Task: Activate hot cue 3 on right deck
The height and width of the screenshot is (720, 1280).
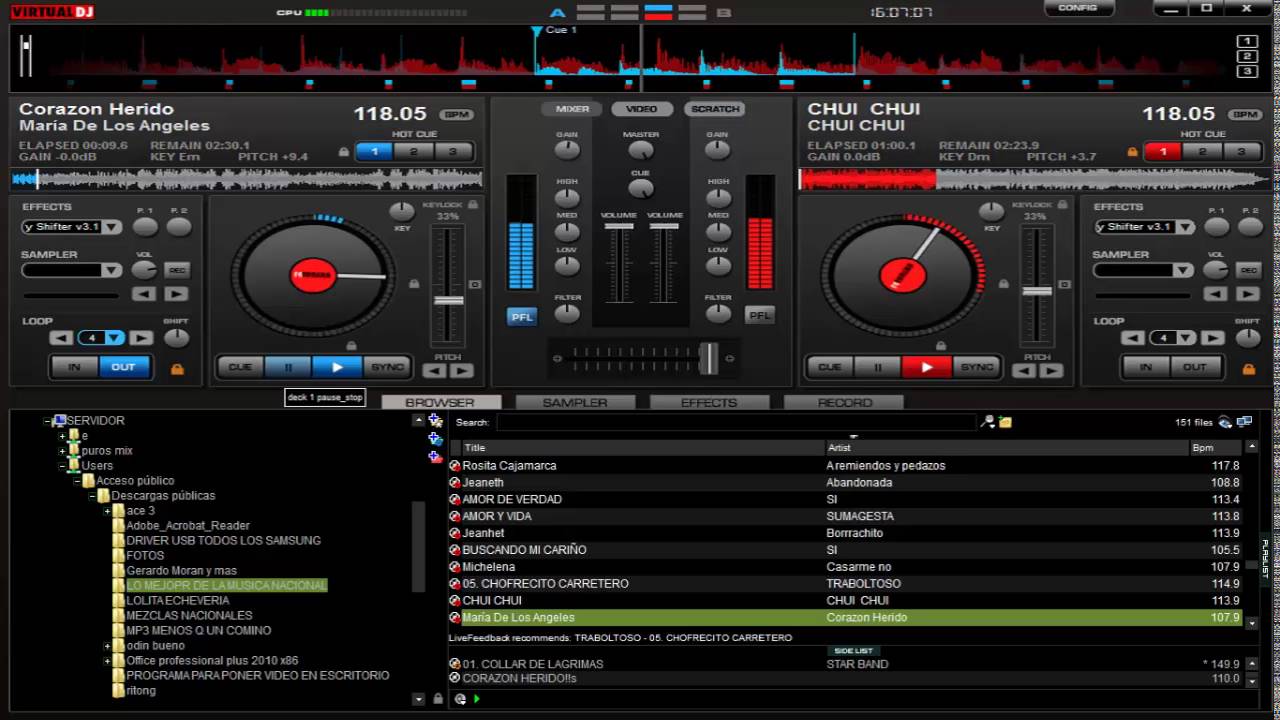Action: pos(1241,152)
